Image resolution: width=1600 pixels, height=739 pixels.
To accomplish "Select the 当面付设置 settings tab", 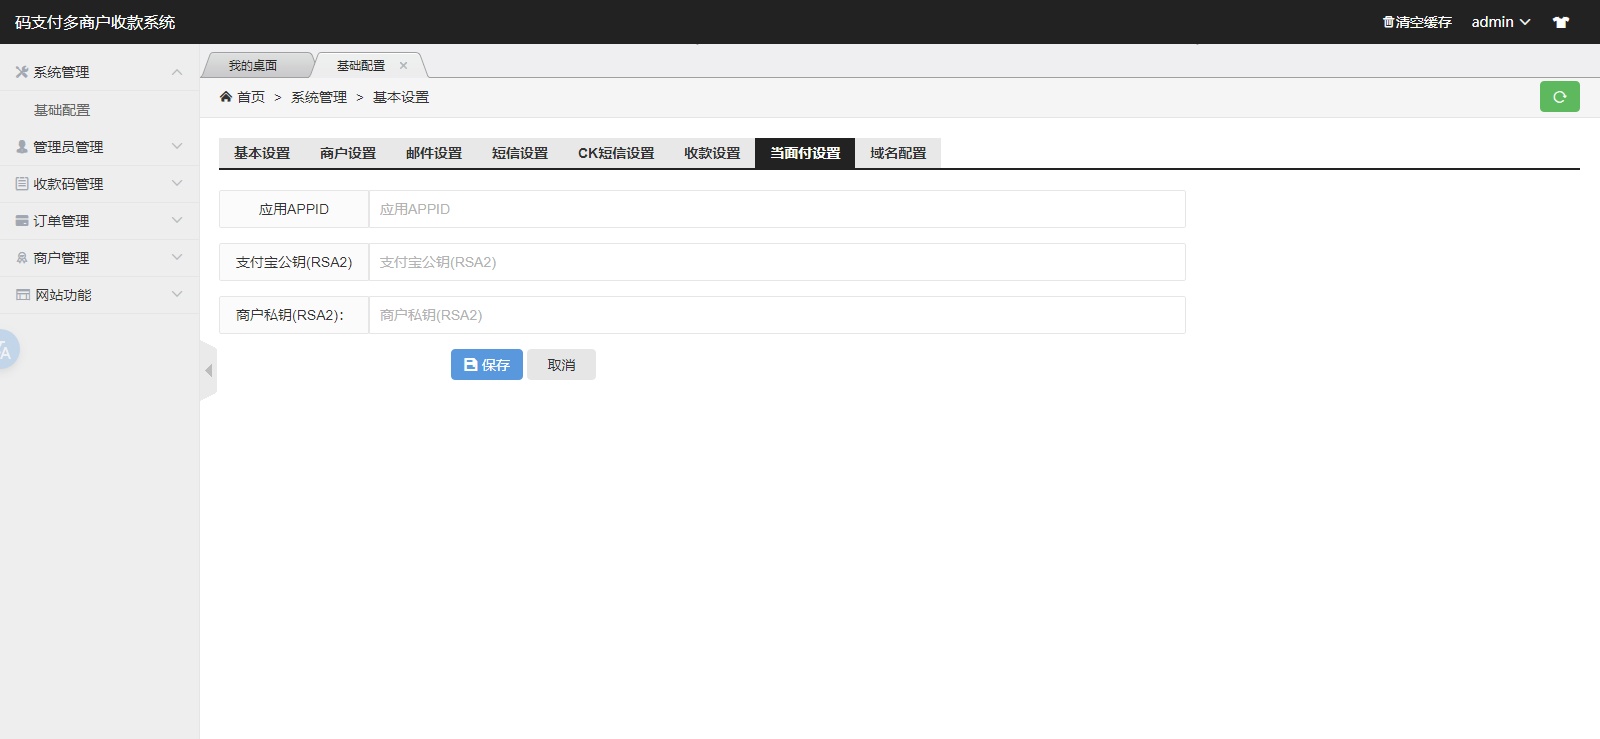I will pos(805,153).
